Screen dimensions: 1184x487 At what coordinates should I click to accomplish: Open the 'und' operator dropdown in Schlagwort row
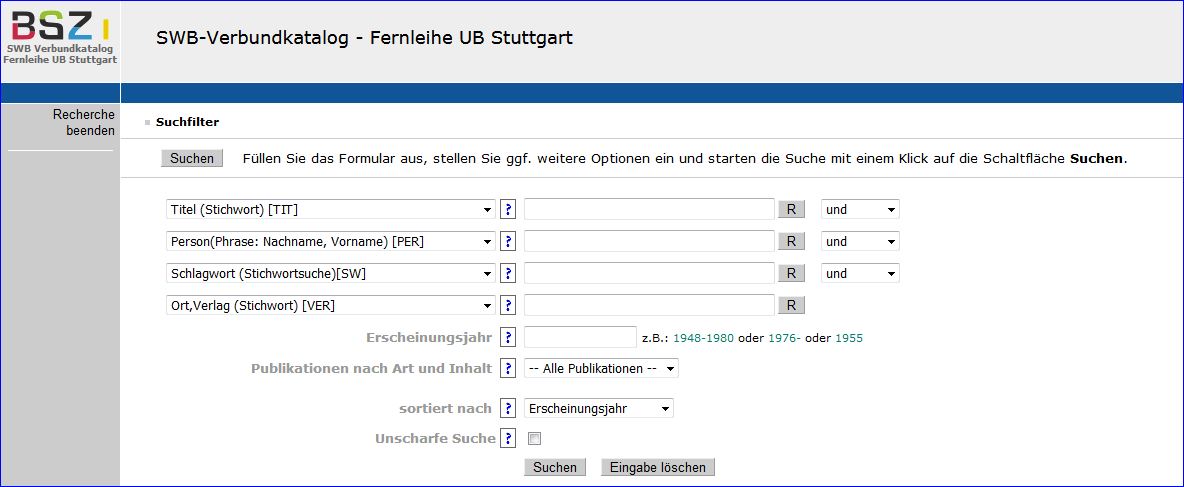[860, 273]
